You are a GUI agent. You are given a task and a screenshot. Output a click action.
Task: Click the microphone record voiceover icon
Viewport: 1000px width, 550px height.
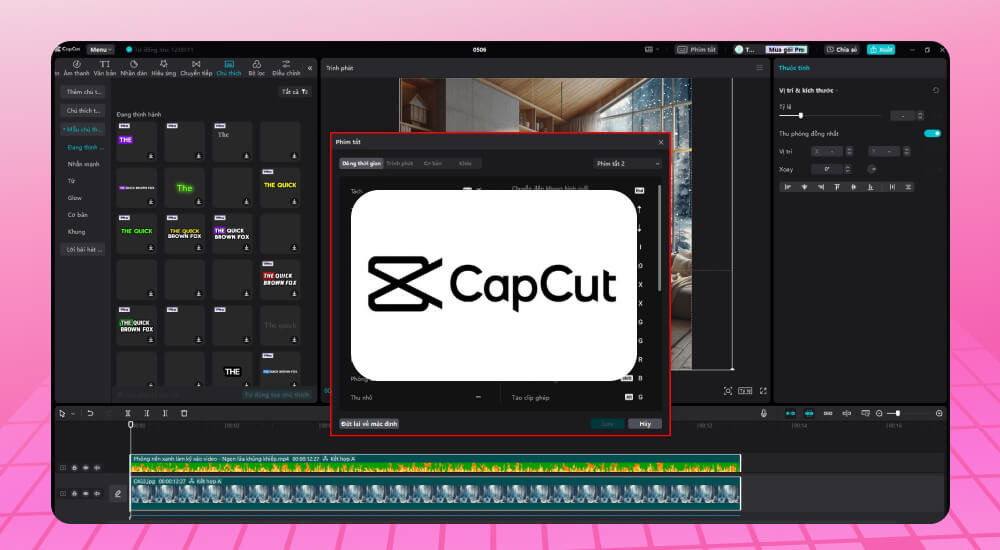763,413
